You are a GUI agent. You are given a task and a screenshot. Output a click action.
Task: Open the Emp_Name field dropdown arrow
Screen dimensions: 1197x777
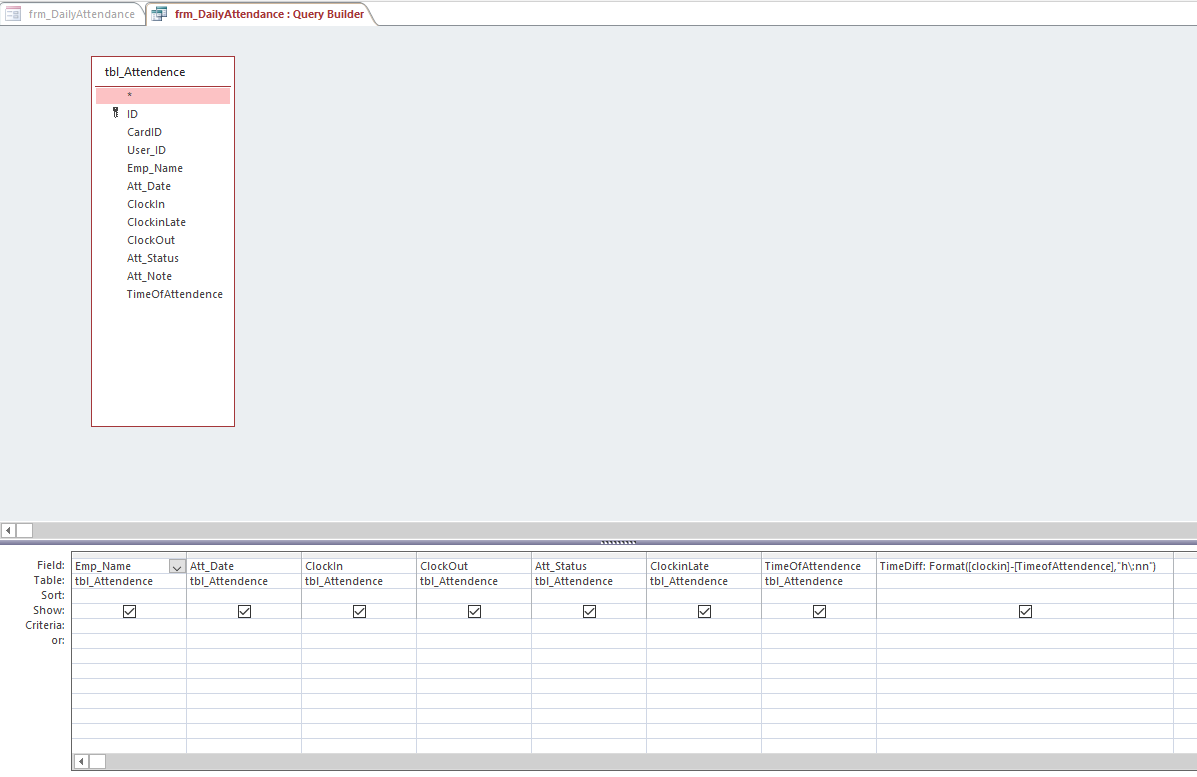[176, 566]
